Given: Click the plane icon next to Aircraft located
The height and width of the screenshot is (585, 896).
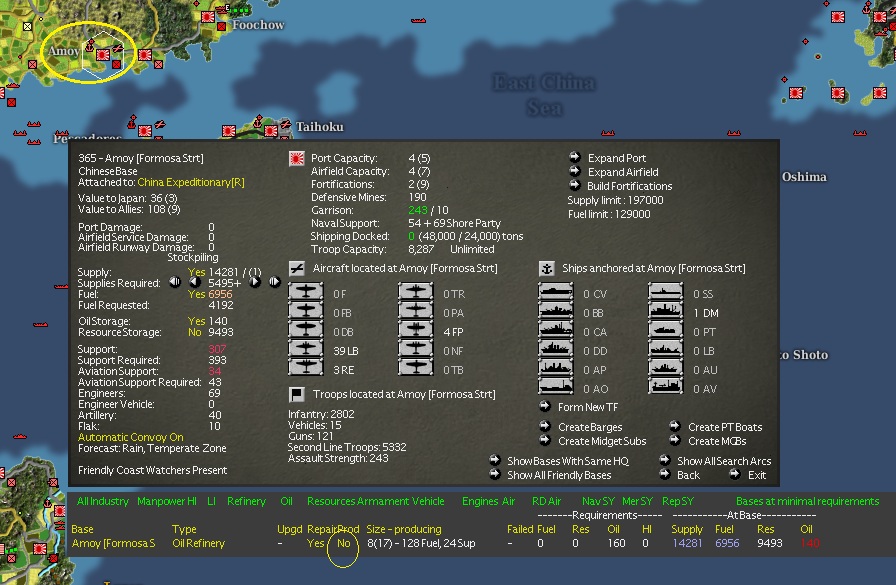Looking at the screenshot, I should [x=297, y=268].
